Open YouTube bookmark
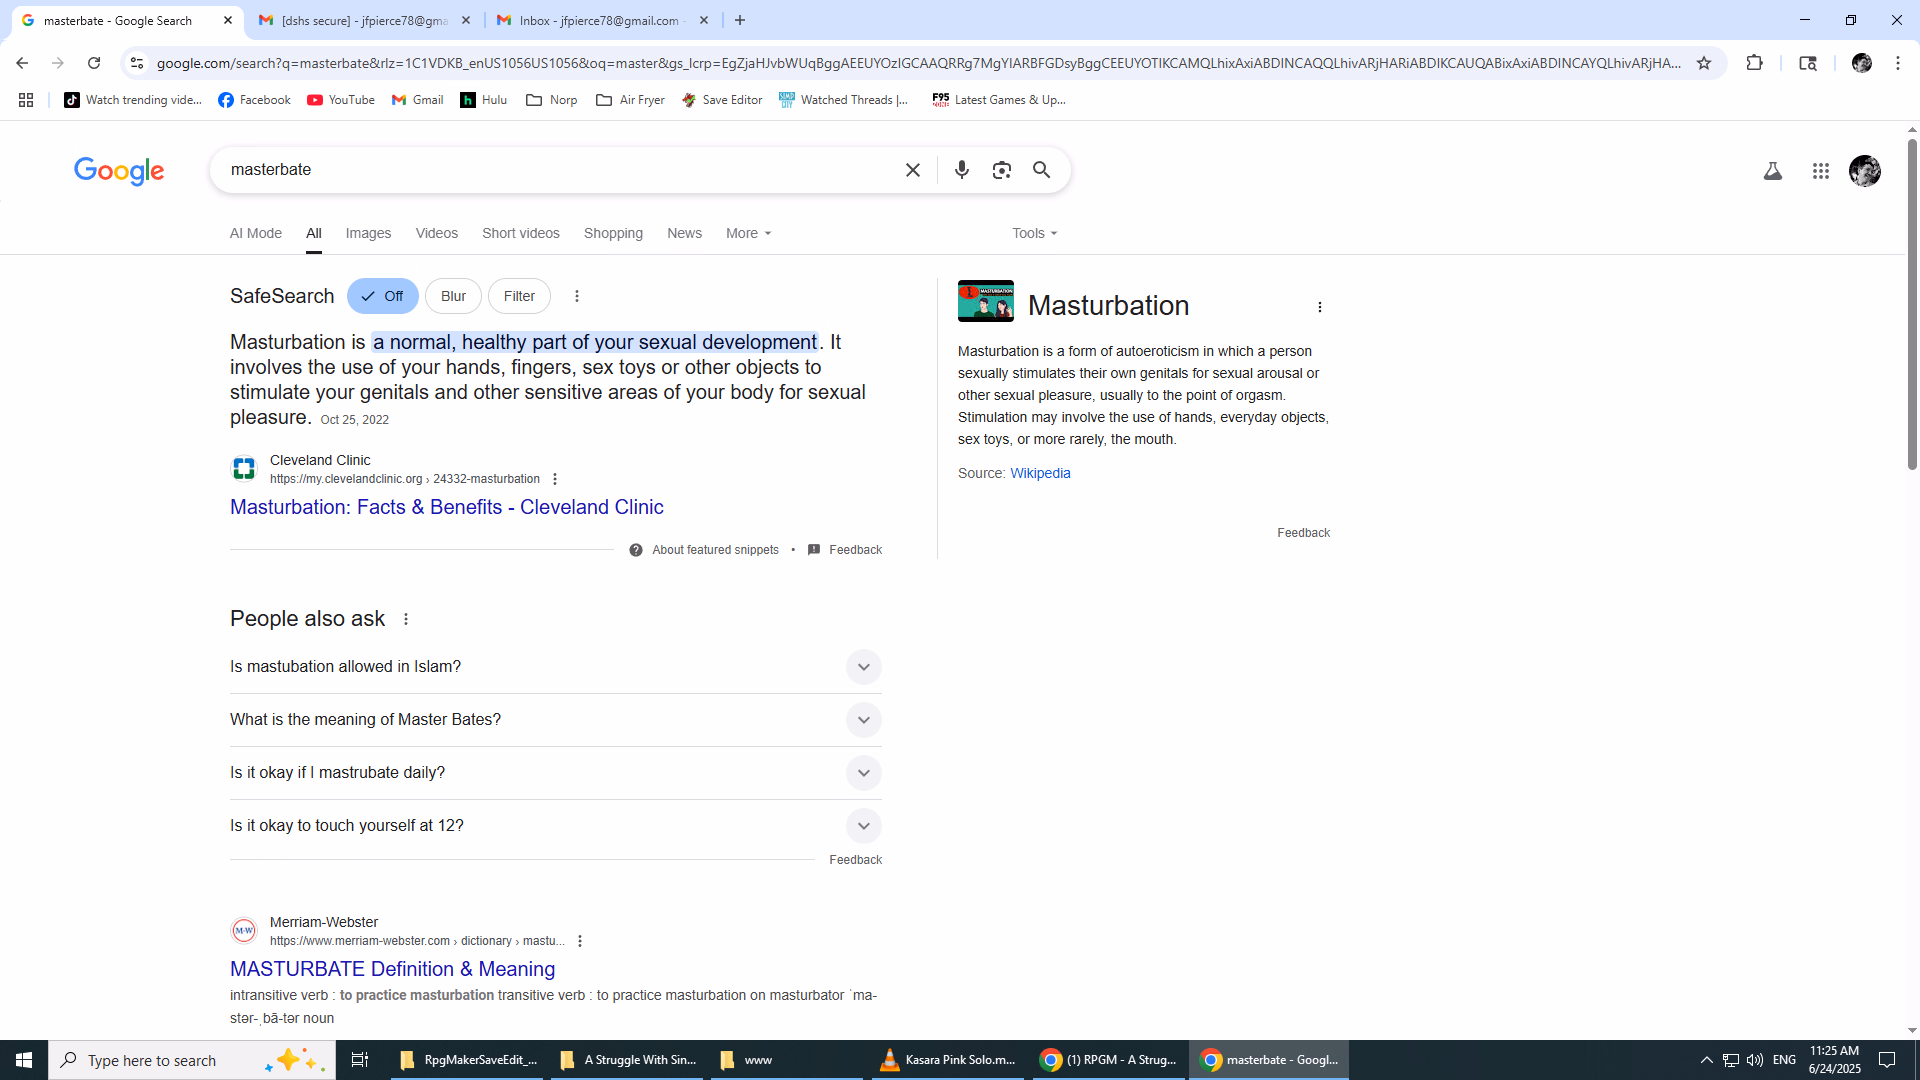The image size is (1920, 1080). coord(340,100)
